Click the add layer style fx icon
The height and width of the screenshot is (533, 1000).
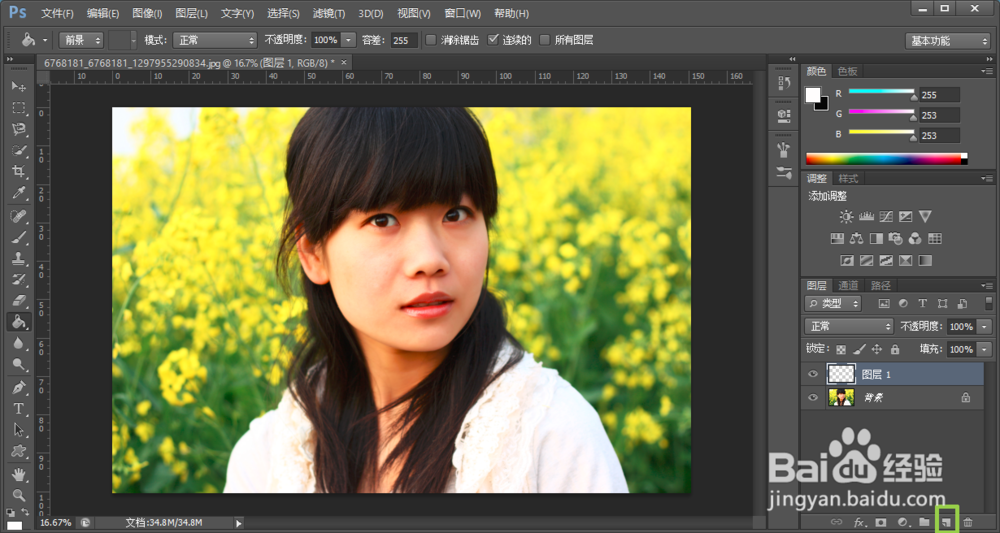(858, 522)
